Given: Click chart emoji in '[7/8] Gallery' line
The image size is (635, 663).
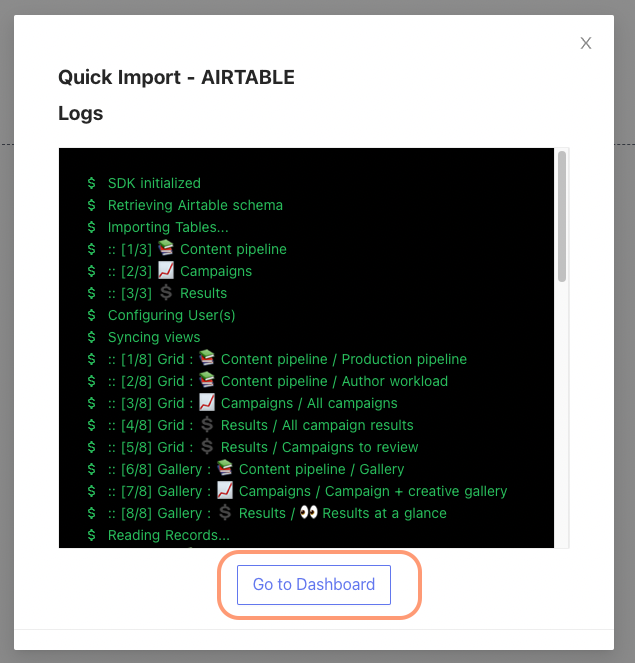Looking at the screenshot, I should [x=225, y=490].
